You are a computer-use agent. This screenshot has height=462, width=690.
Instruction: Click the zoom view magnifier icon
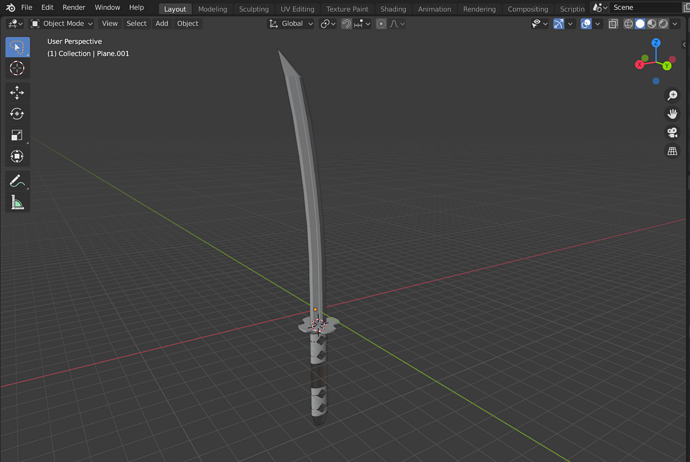click(672, 95)
